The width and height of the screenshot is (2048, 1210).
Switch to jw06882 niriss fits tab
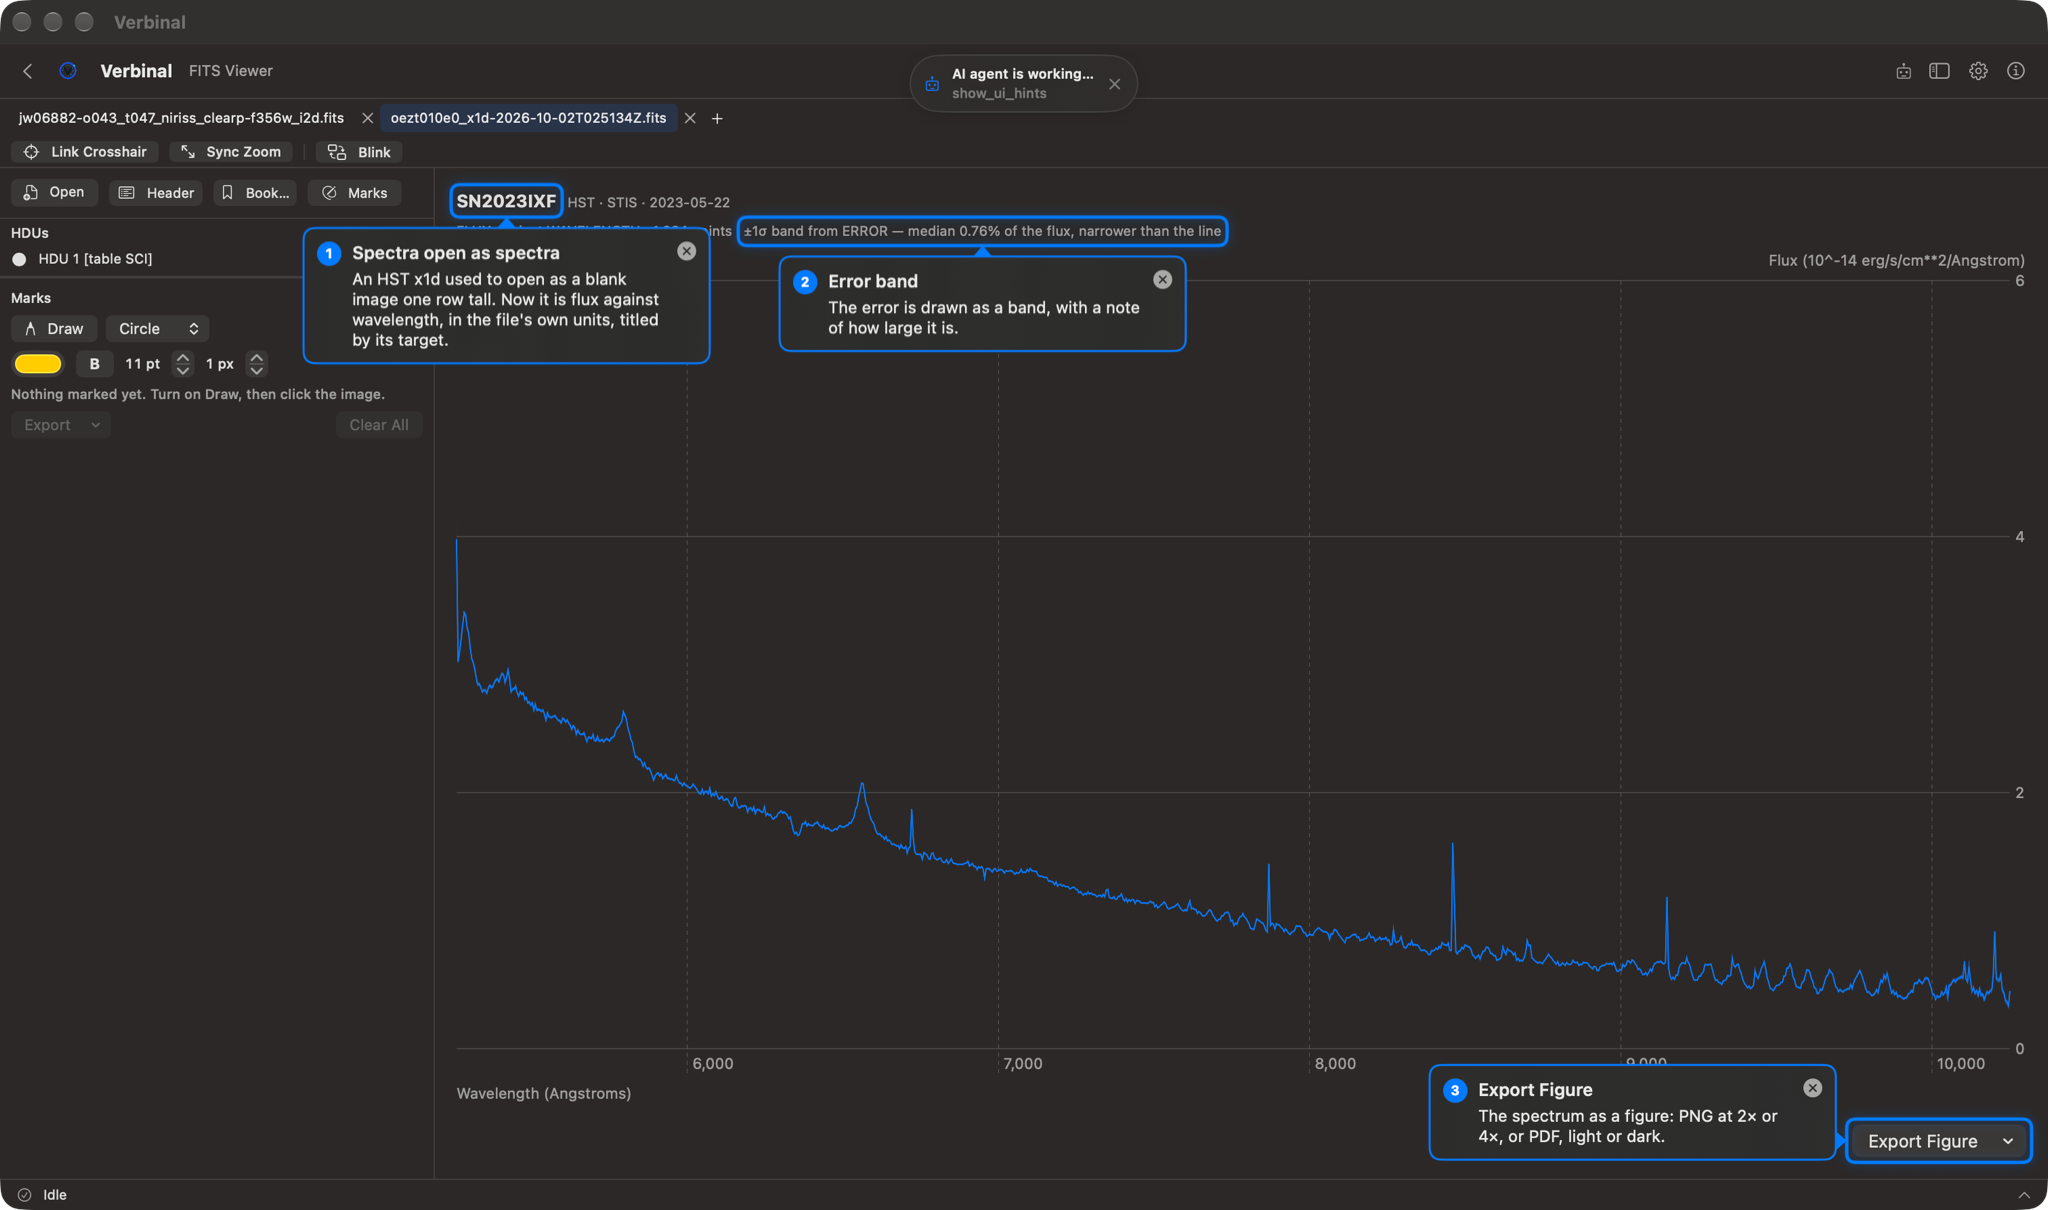click(181, 118)
